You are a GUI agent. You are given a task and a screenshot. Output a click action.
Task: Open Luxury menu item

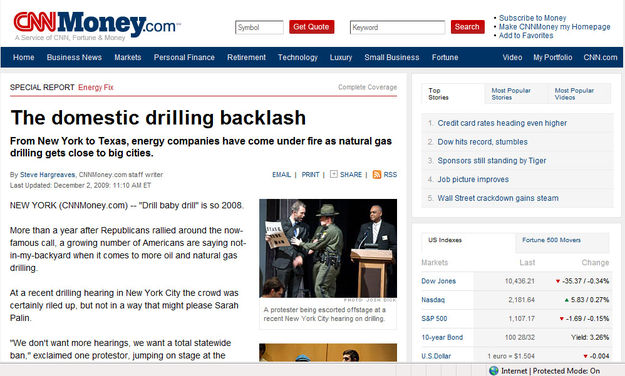point(341,57)
